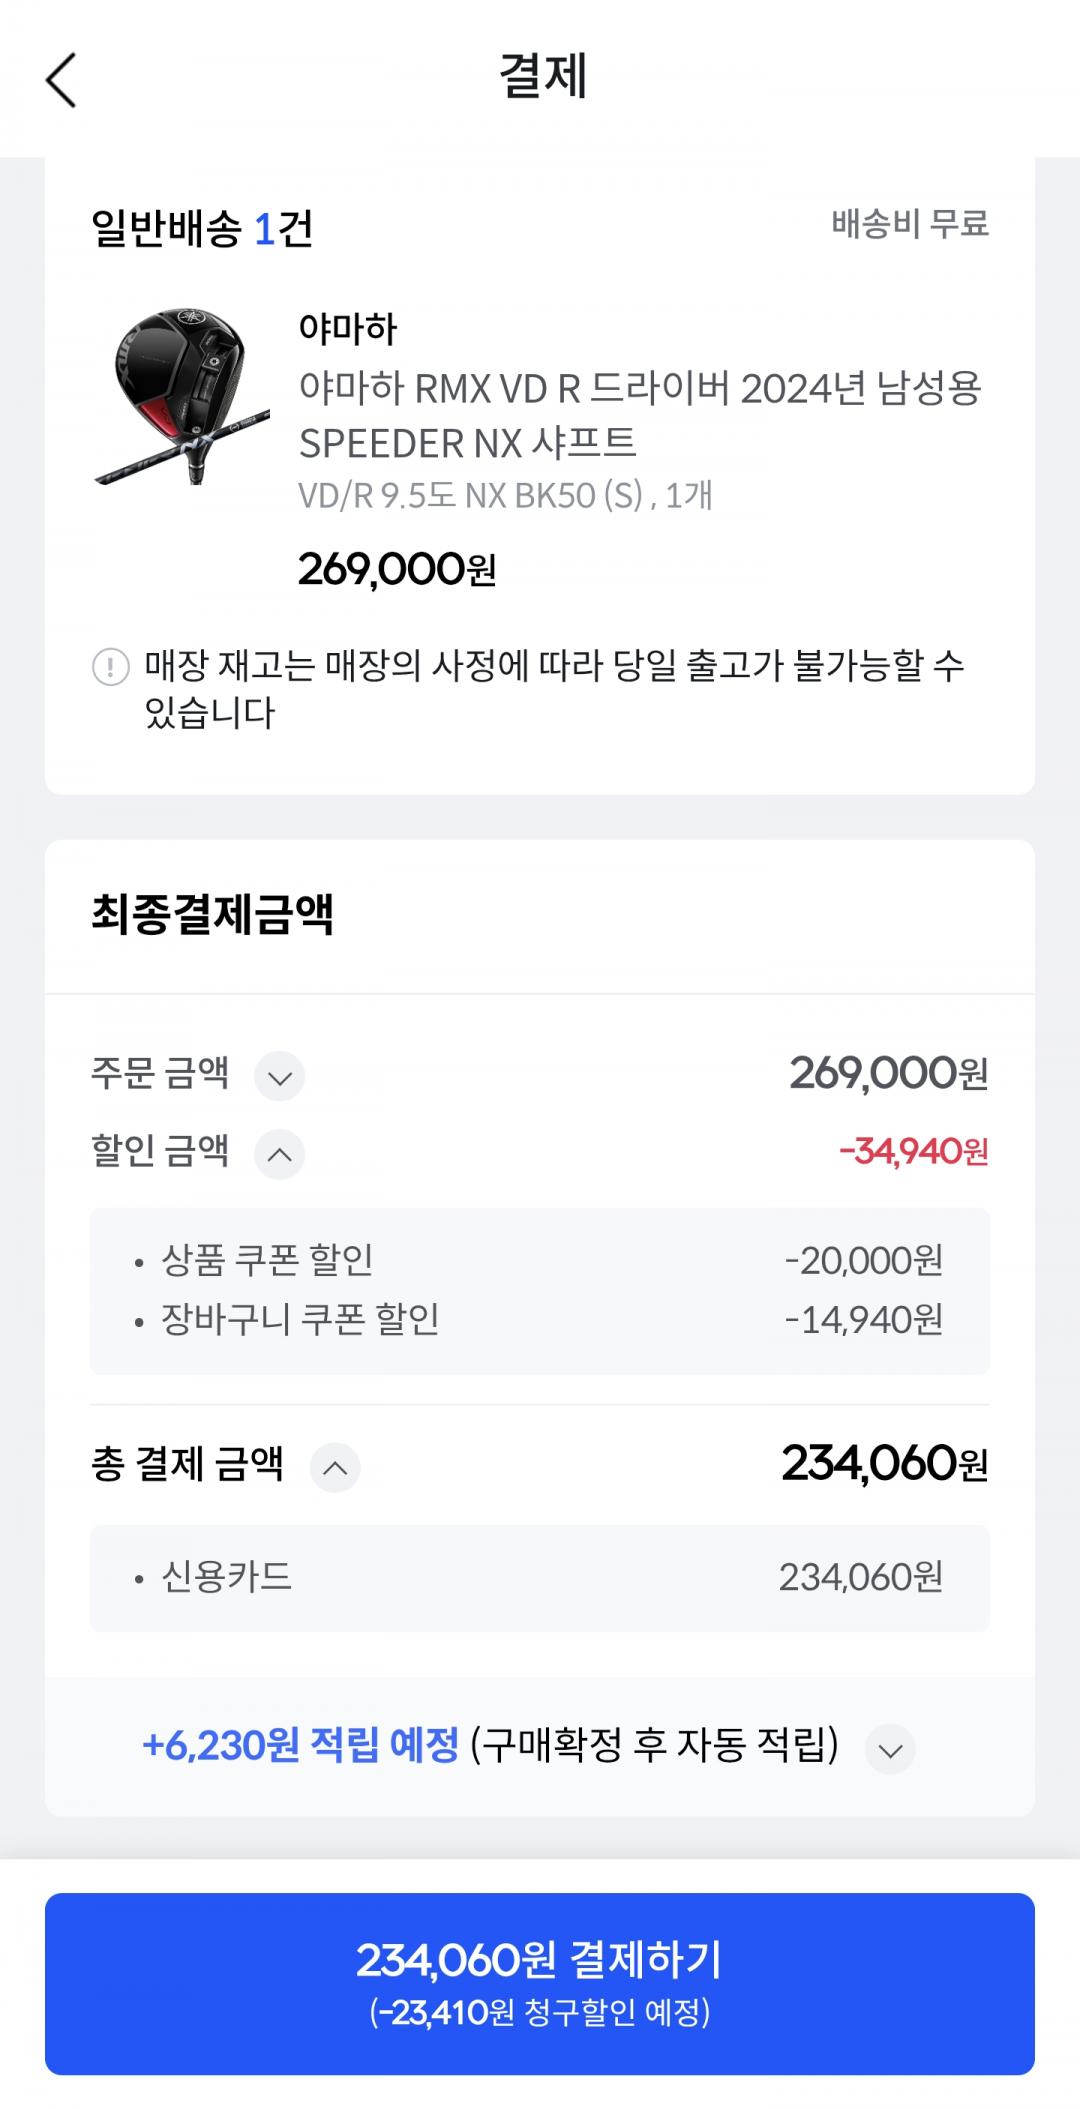
Task: Tap the 신용카드 payment method row
Action: (540, 1578)
